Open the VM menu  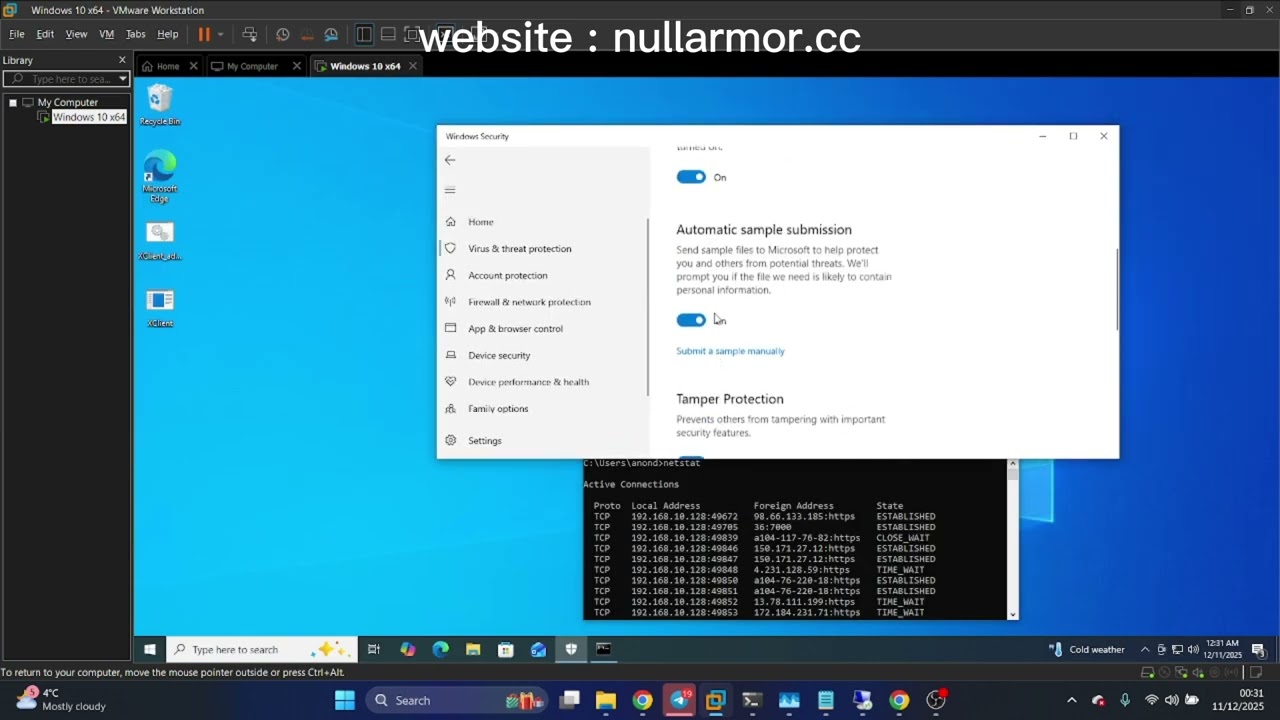106,34
